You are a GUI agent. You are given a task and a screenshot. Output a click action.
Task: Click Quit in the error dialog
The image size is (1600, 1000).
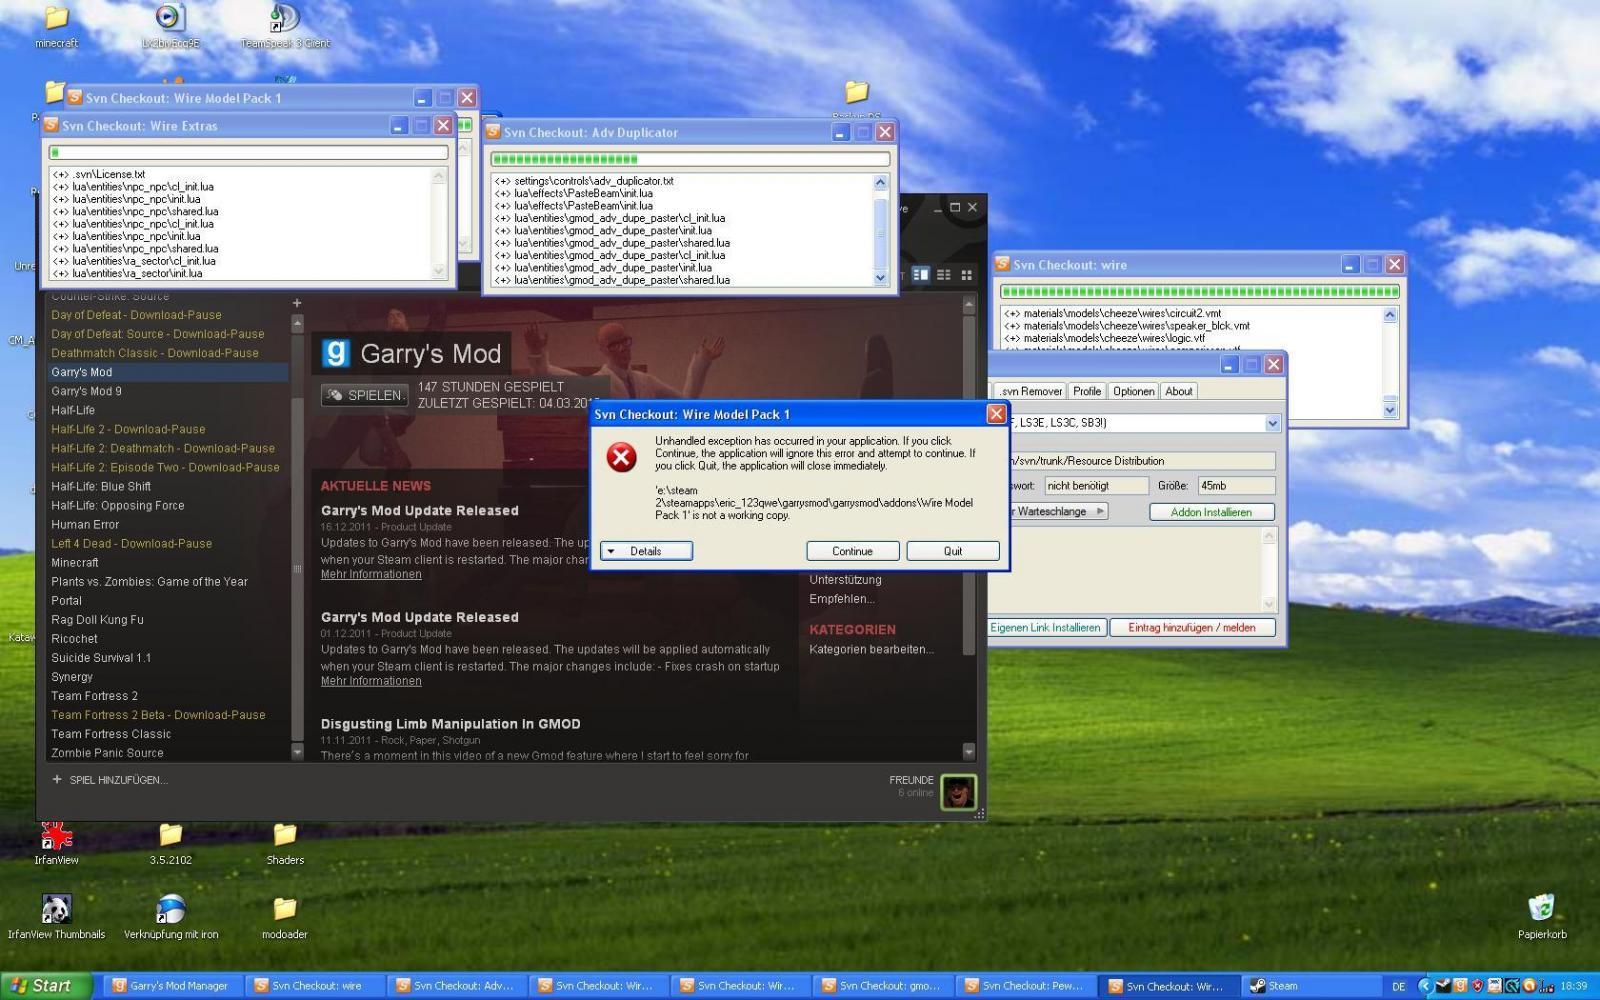pos(953,551)
